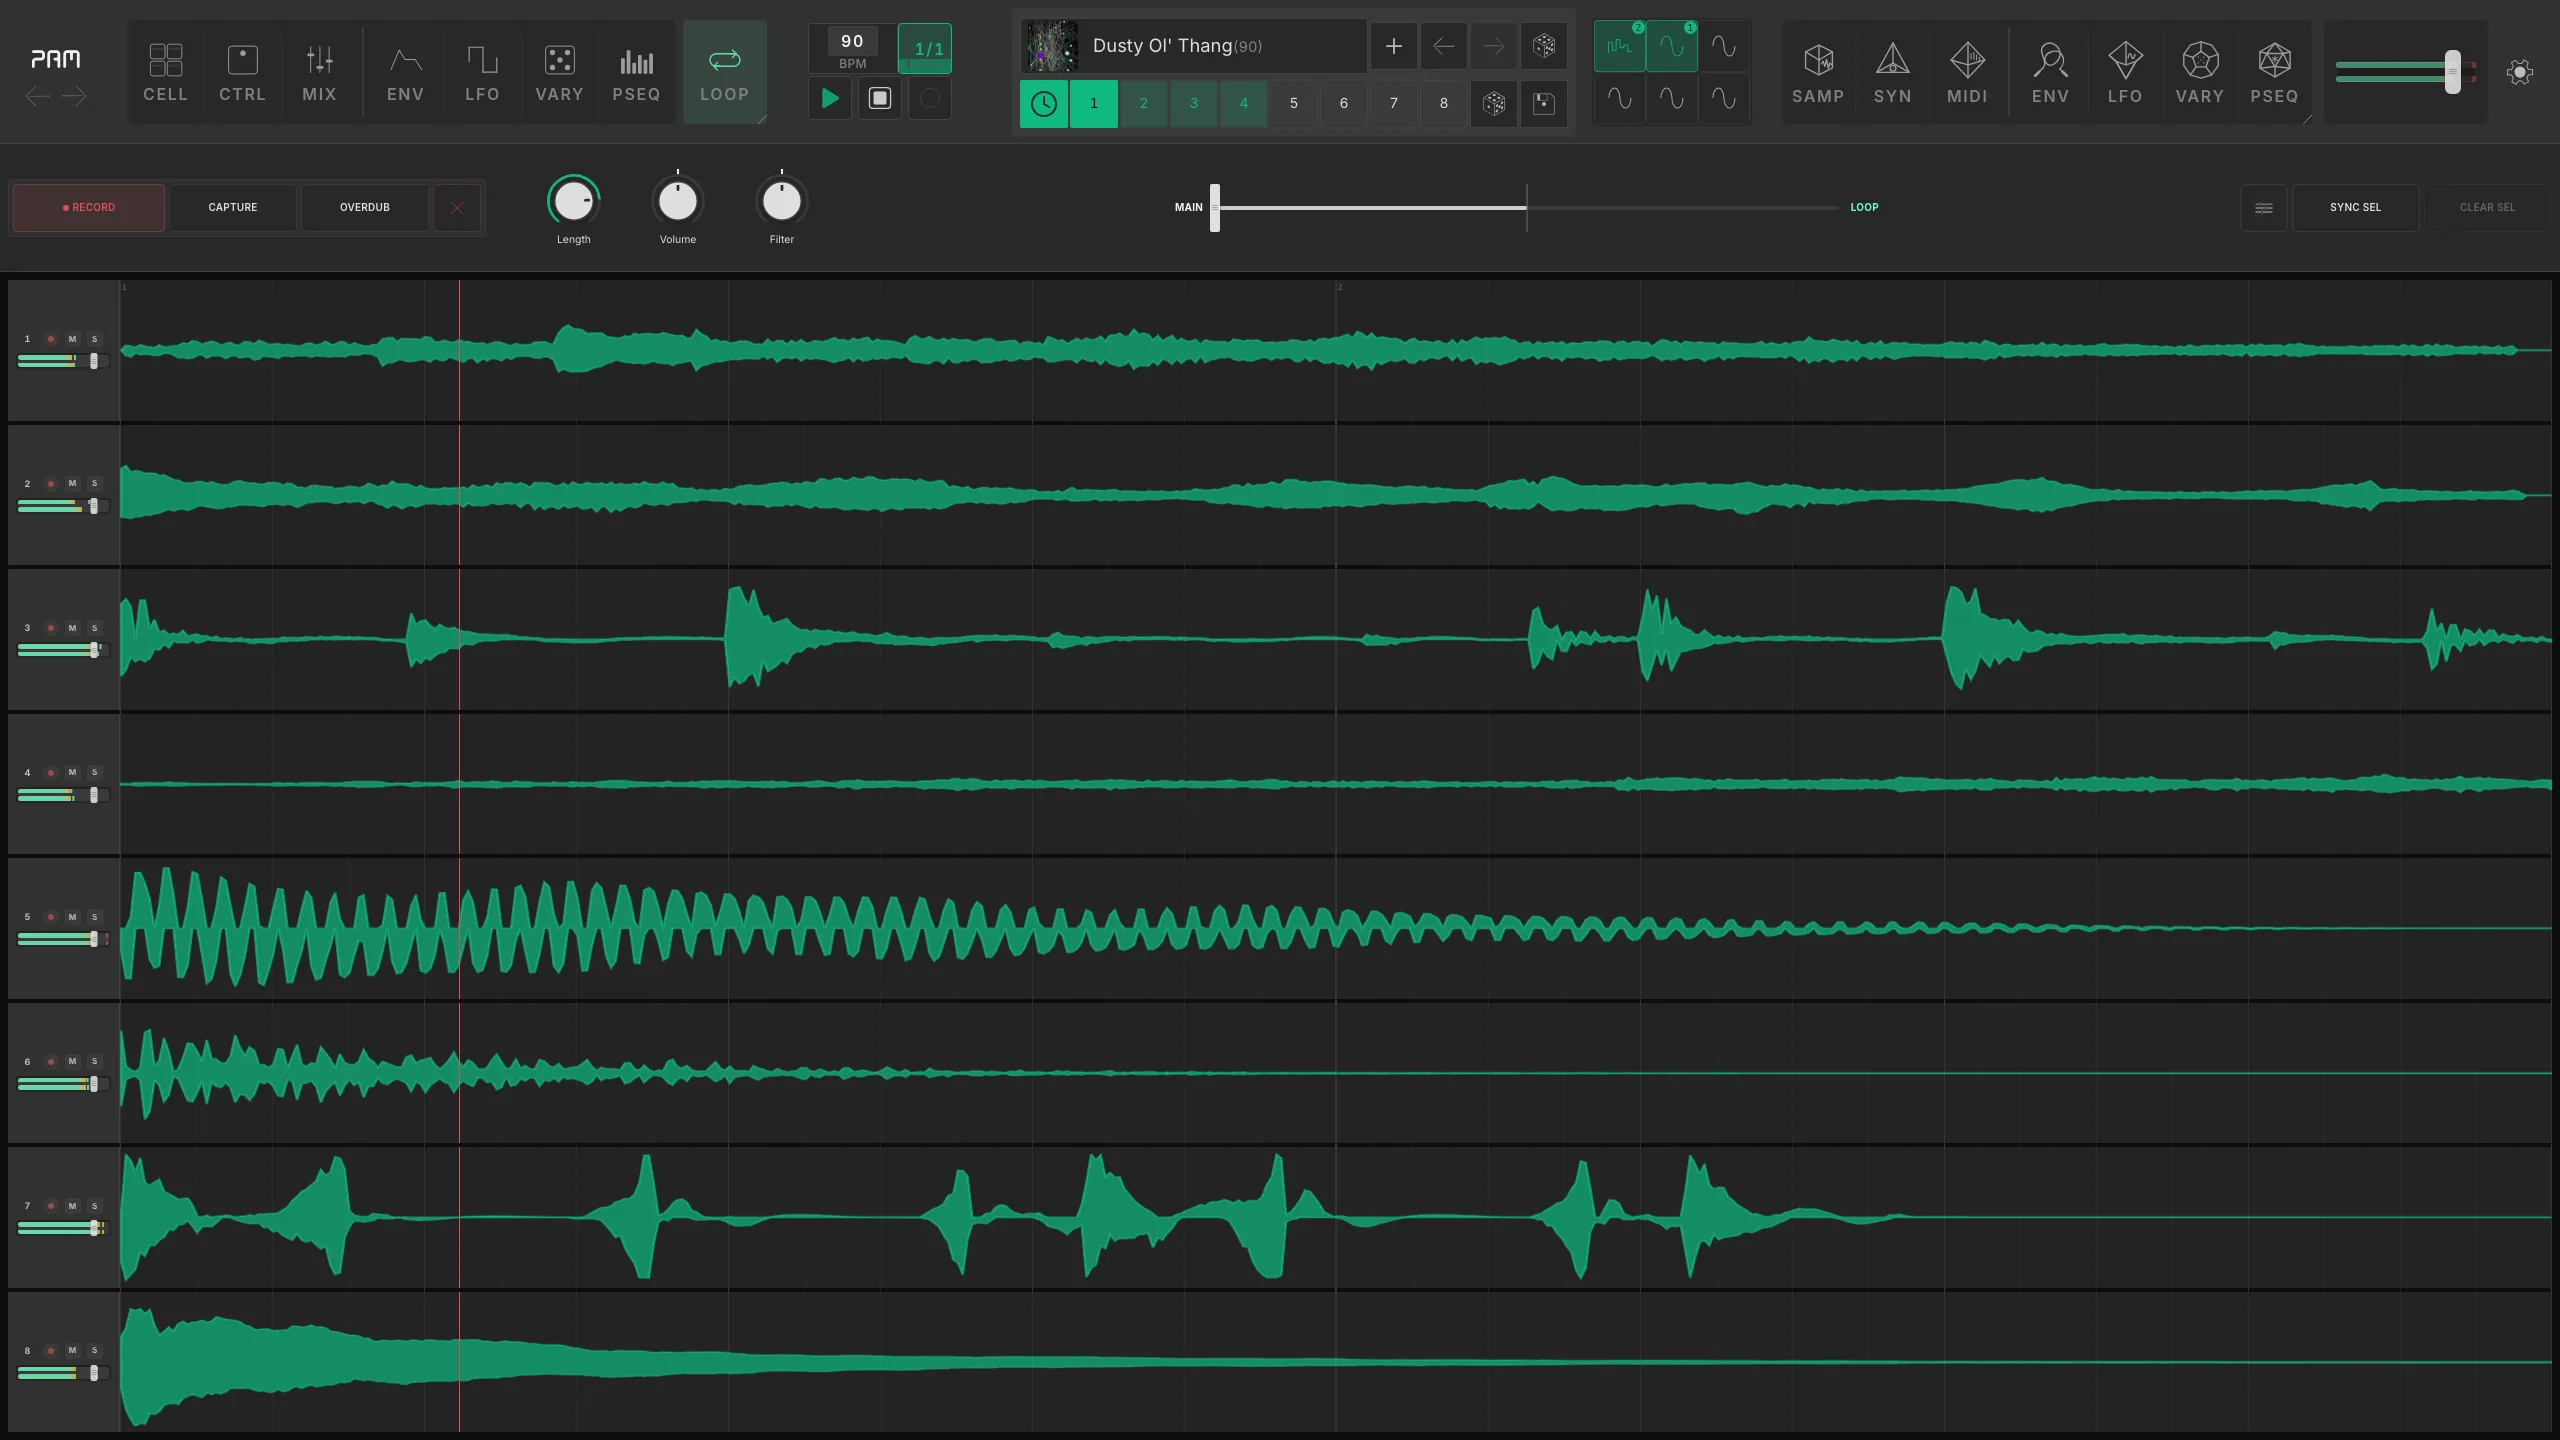Image resolution: width=2560 pixels, height=1440 pixels.
Task: Add a MIDI module
Action: (1967, 72)
